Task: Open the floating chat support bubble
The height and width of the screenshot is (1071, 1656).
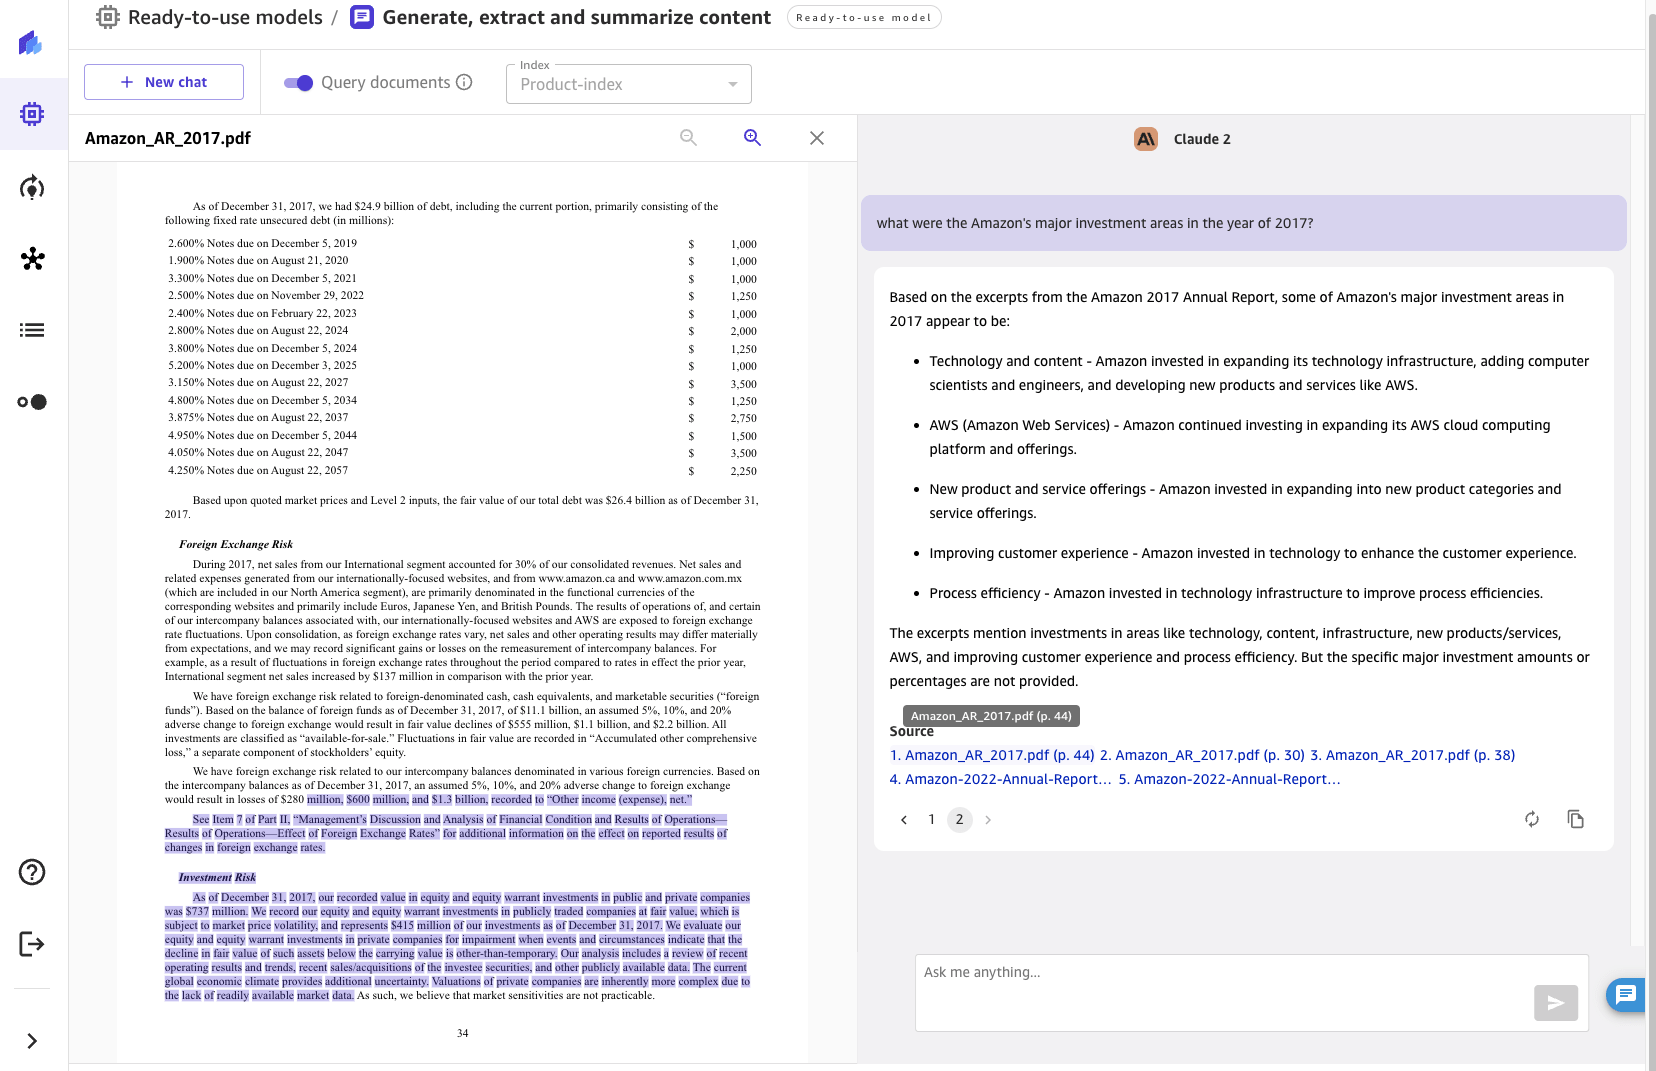Action: (x=1626, y=994)
